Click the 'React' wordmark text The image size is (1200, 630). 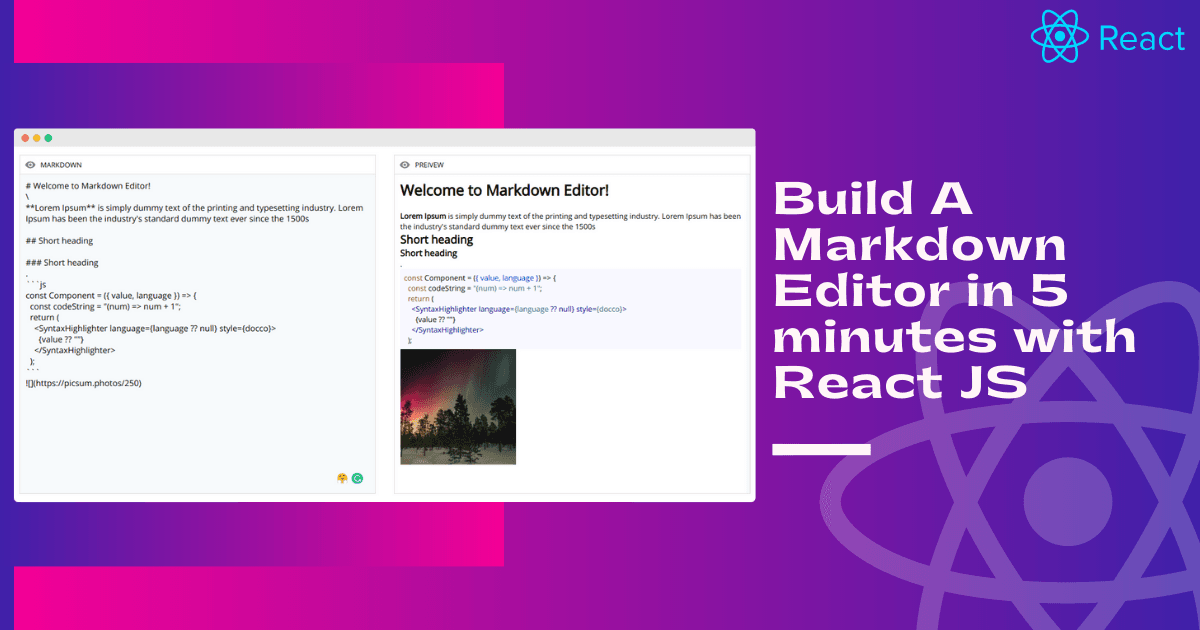pos(1141,38)
